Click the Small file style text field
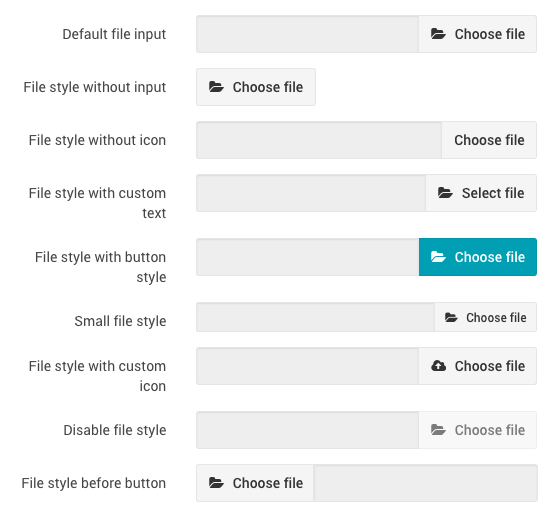 point(316,317)
